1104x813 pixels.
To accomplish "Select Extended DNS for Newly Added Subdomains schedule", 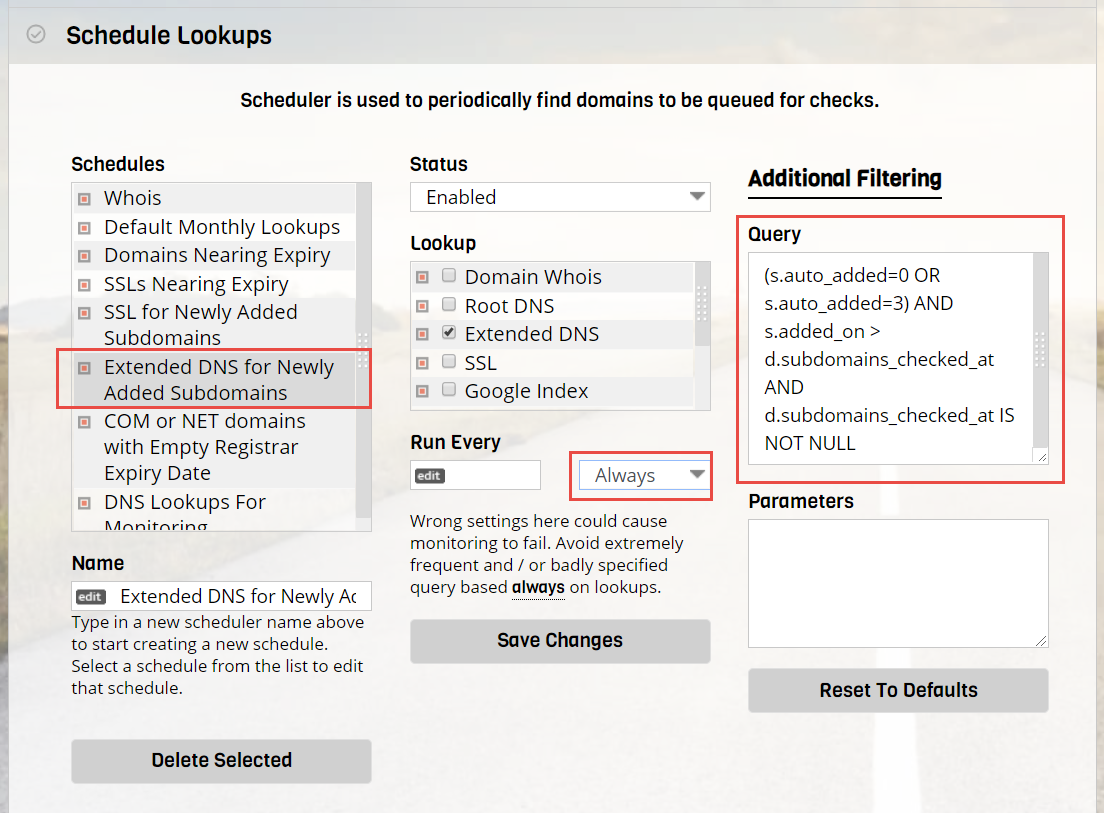I will pyautogui.click(x=214, y=379).
